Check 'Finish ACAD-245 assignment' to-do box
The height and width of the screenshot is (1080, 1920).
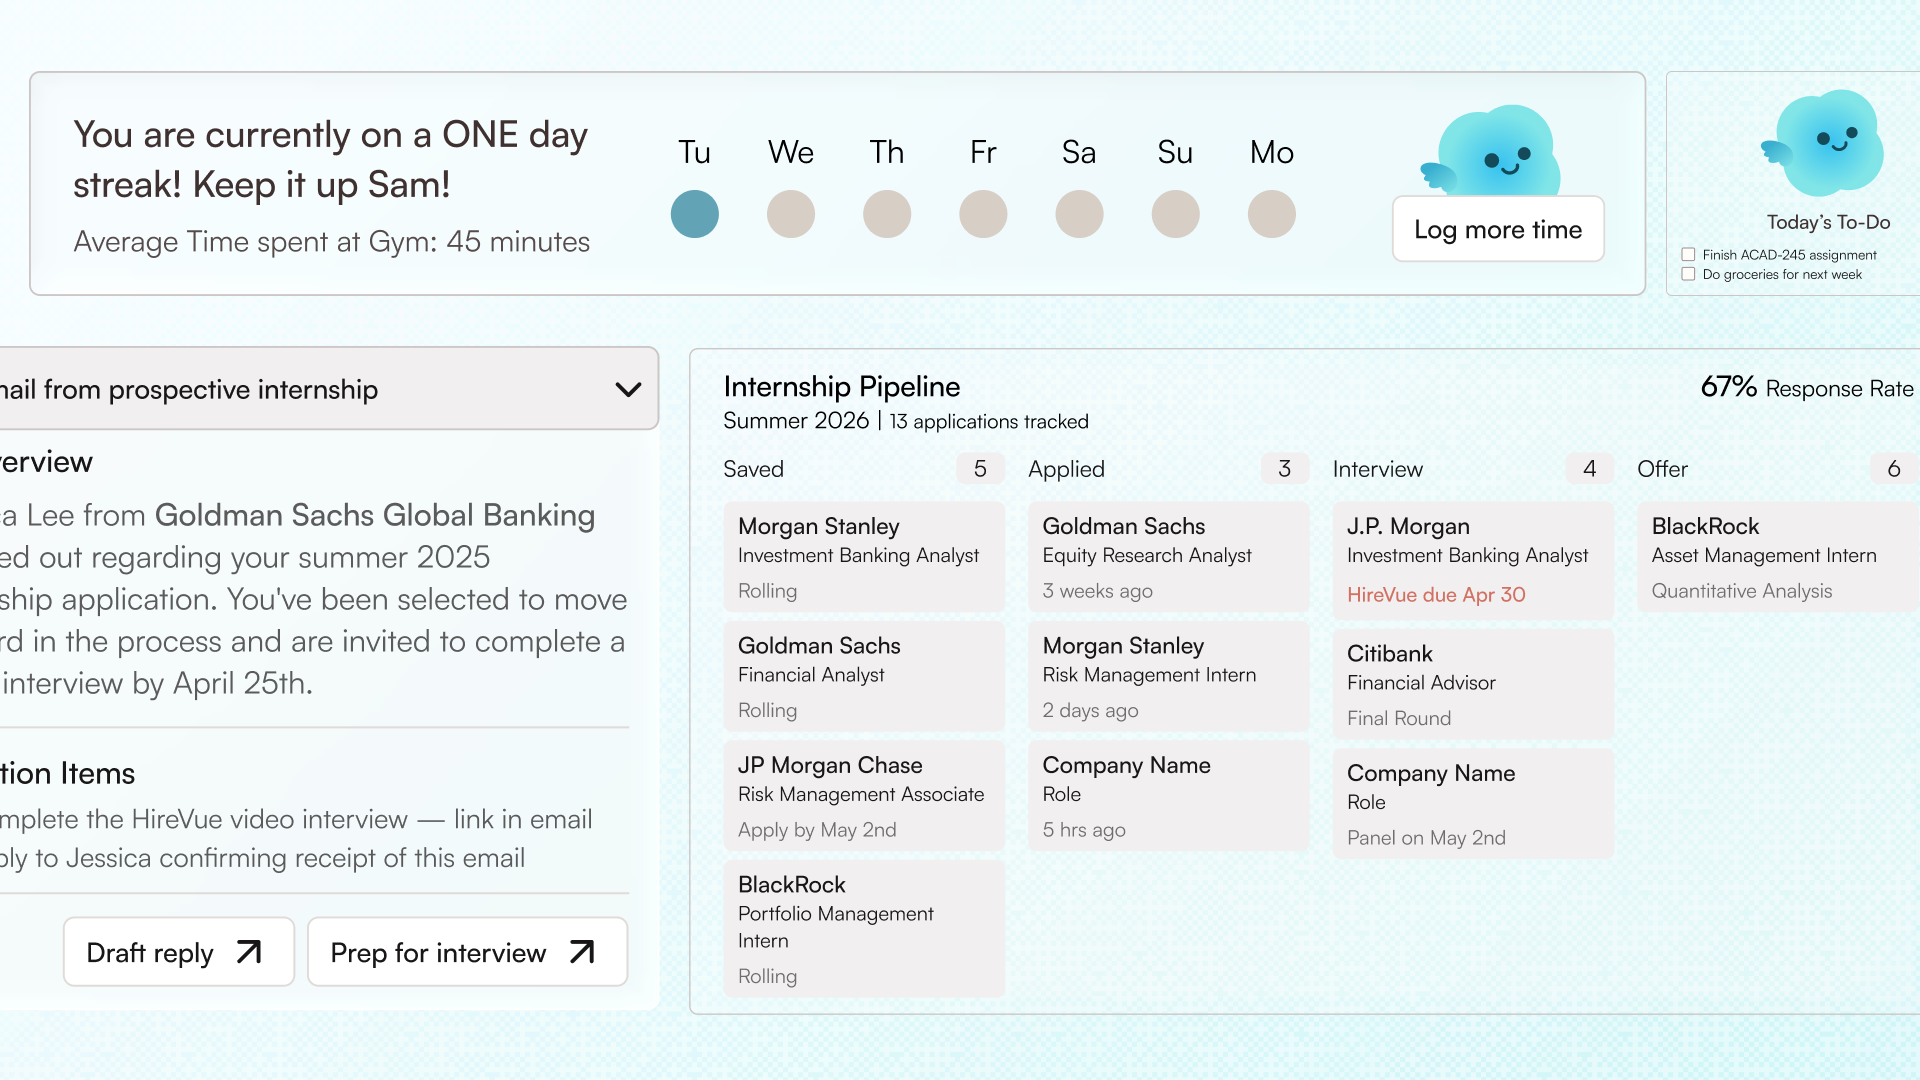(1688, 255)
